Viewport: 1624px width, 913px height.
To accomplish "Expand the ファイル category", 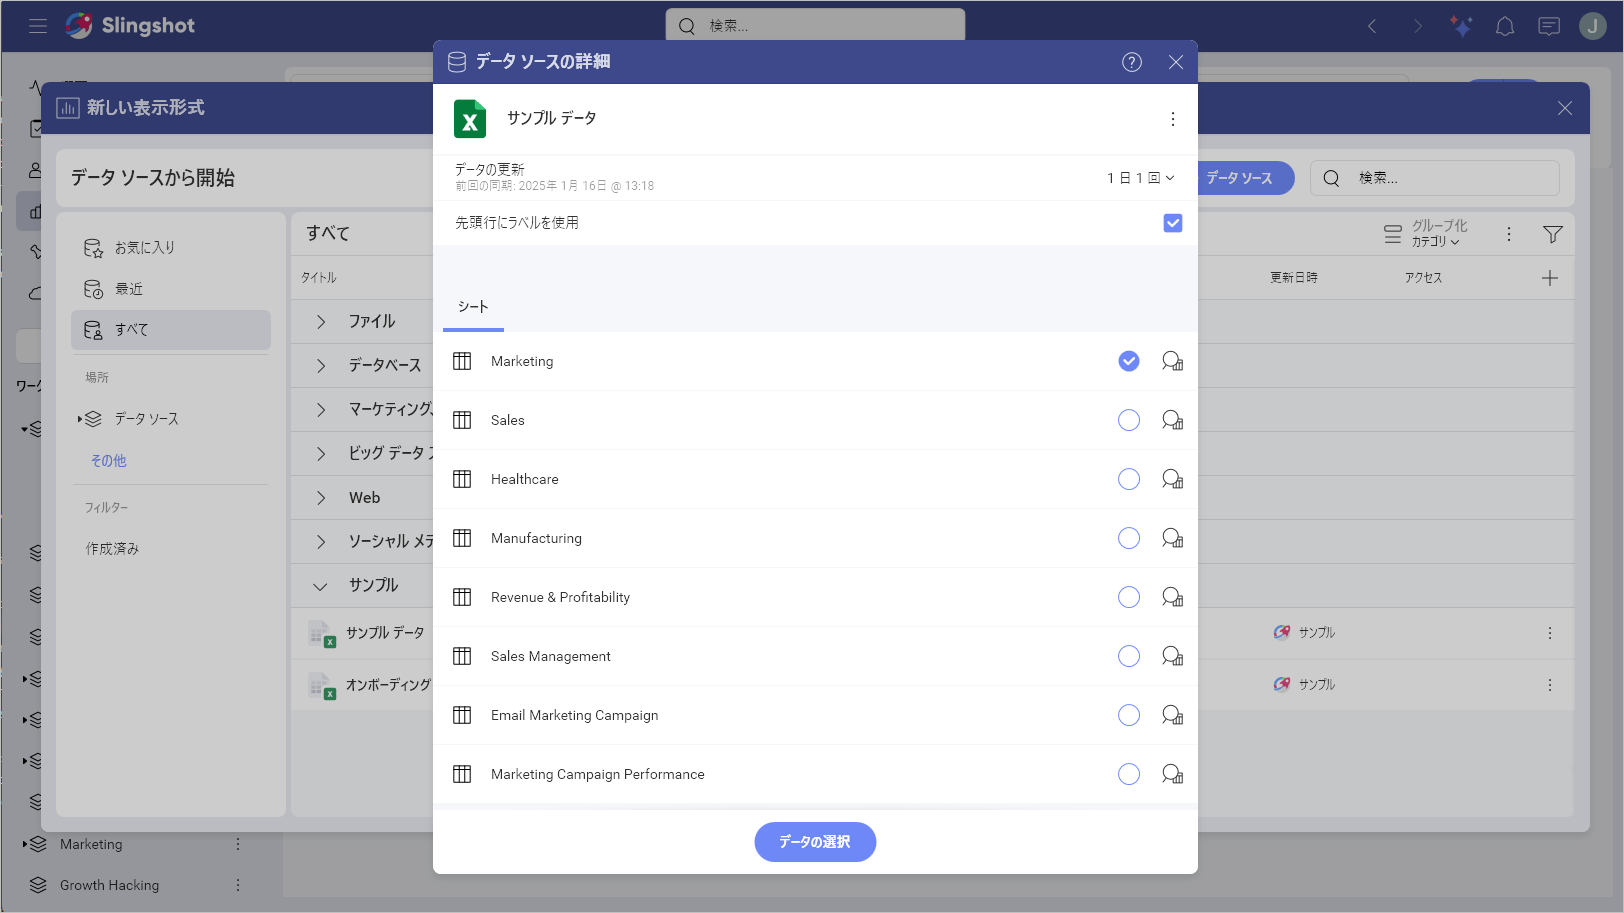I will tap(321, 321).
